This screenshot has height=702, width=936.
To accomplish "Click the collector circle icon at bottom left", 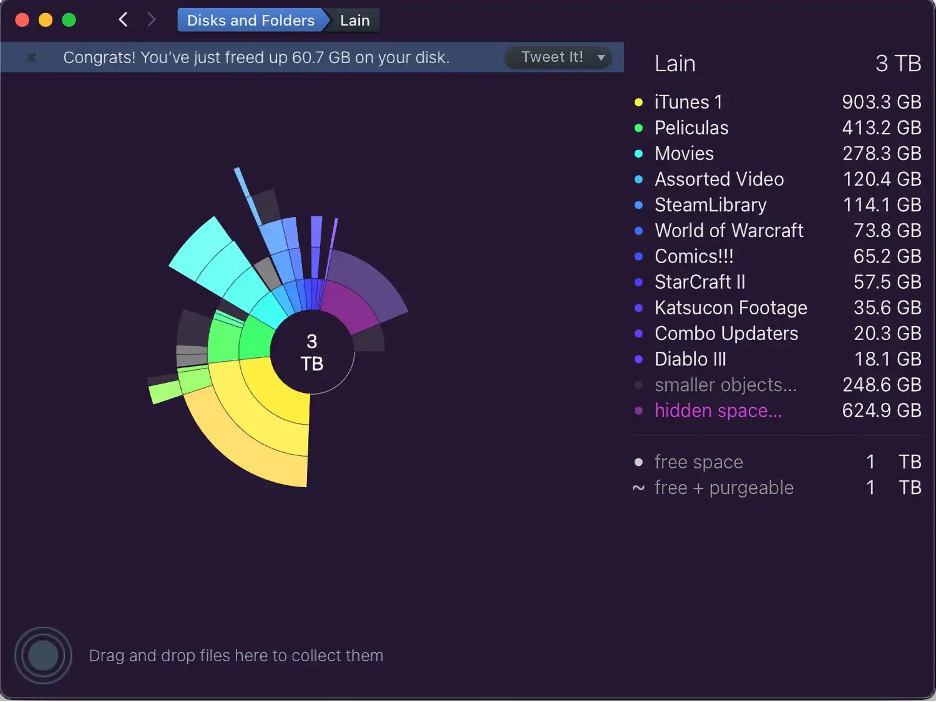I will pyautogui.click(x=43, y=656).
